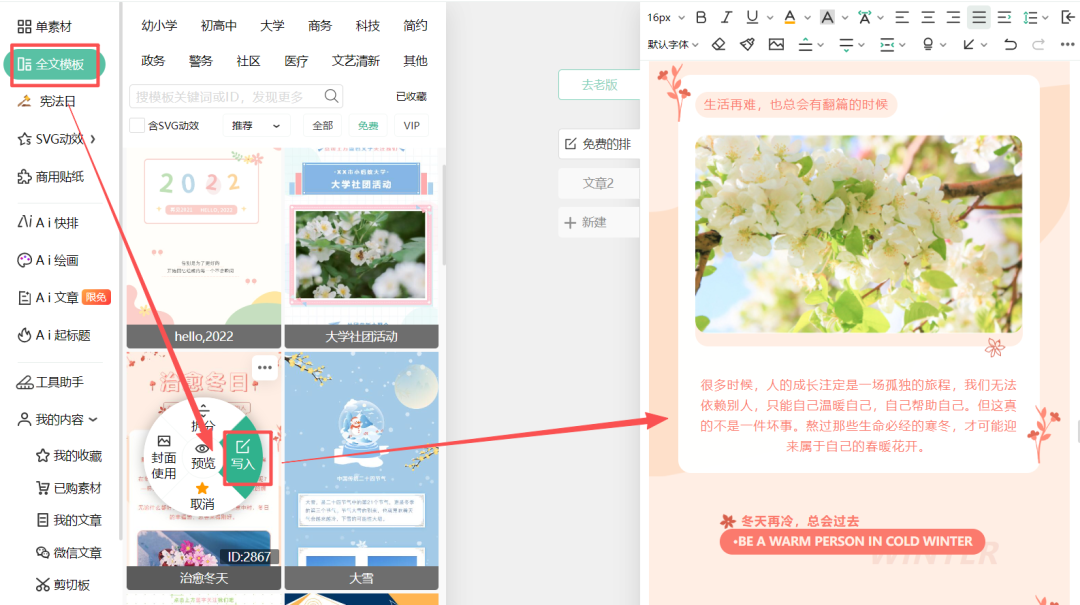1080x605 pixels.
Task: Open the 推荐 sort dropdown
Action: [x=255, y=126]
